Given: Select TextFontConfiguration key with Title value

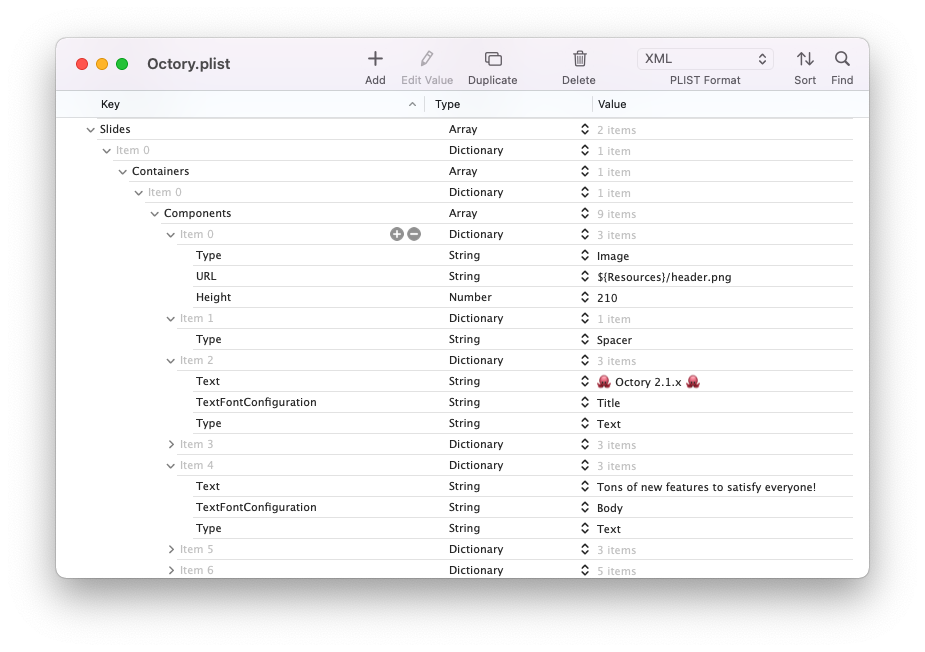Looking at the screenshot, I should [256, 402].
